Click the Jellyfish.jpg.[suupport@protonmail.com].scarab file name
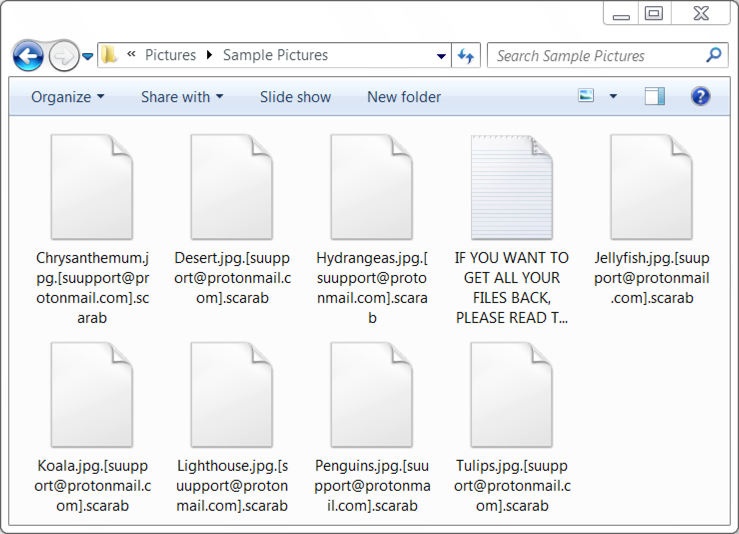739x534 pixels. coord(652,278)
